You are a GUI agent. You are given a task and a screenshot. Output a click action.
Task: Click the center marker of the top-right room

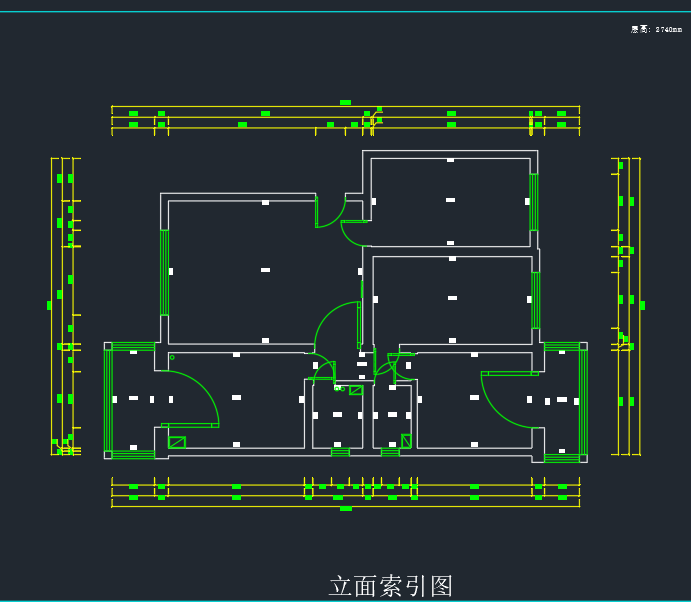tap(450, 200)
